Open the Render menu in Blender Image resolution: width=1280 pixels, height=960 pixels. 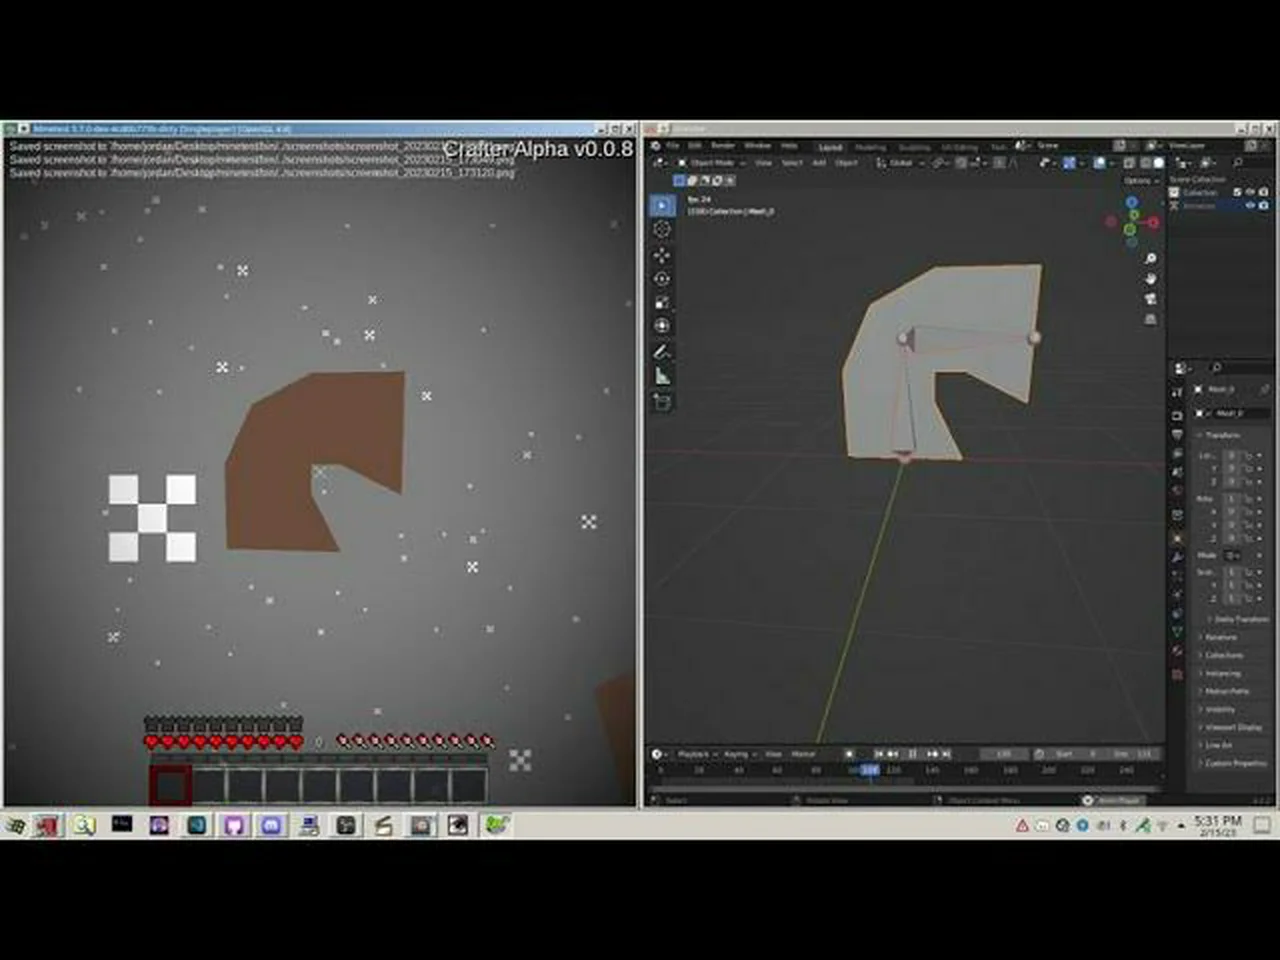tap(722, 146)
